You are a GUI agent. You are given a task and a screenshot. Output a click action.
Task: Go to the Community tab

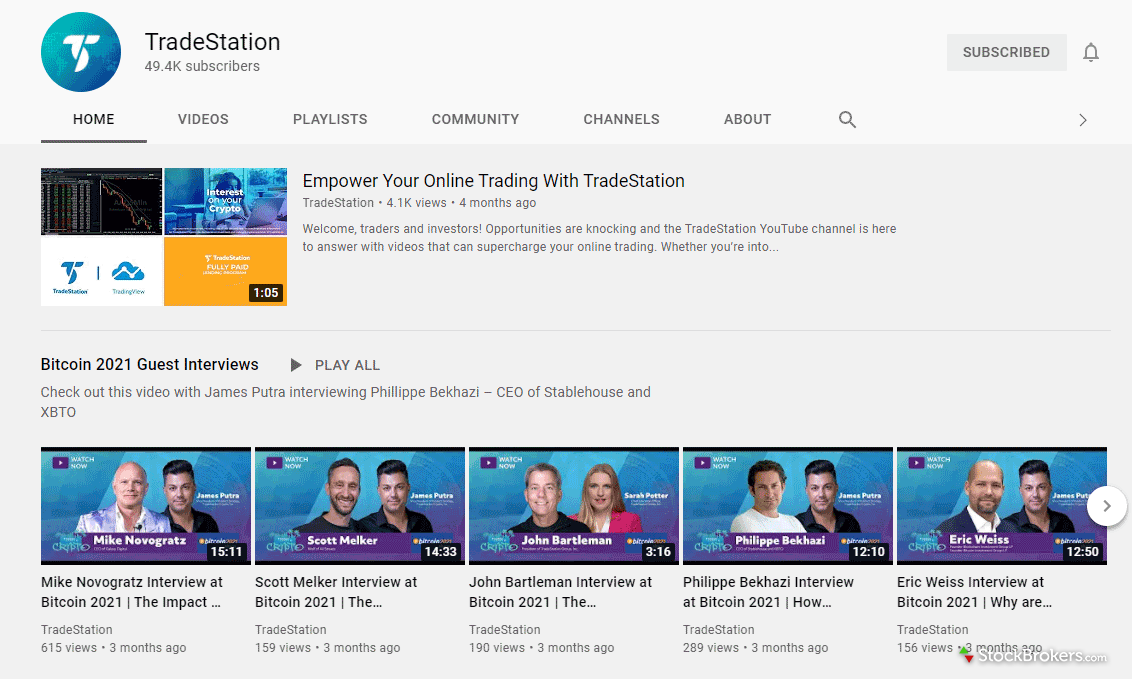(x=475, y=119)
